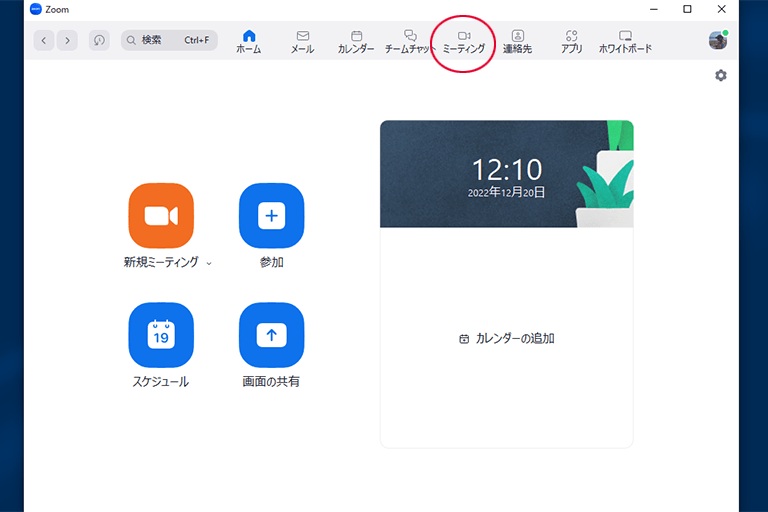768x512 pixels.
Task: Select the ミーティング tab
Action: coord(464,41)
